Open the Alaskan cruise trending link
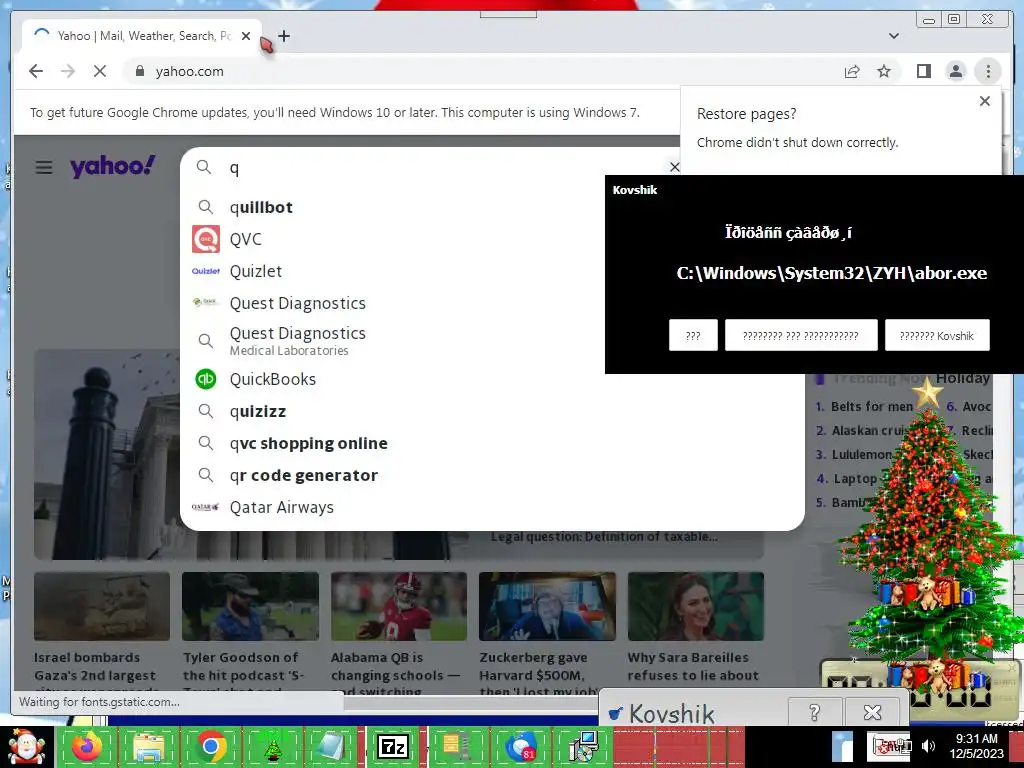This screenshot has width=1024, height=768. point(869,430)
